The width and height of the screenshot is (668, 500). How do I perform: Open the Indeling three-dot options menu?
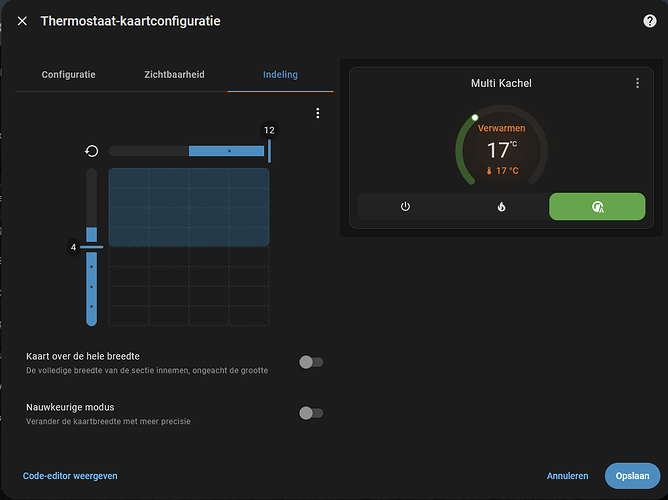(318, 114)
